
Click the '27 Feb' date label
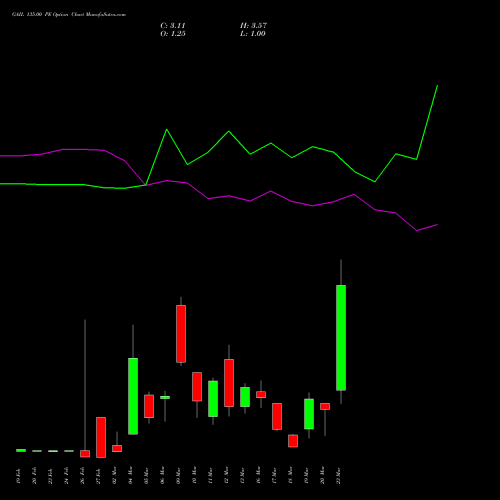click(x=98, y=476)
